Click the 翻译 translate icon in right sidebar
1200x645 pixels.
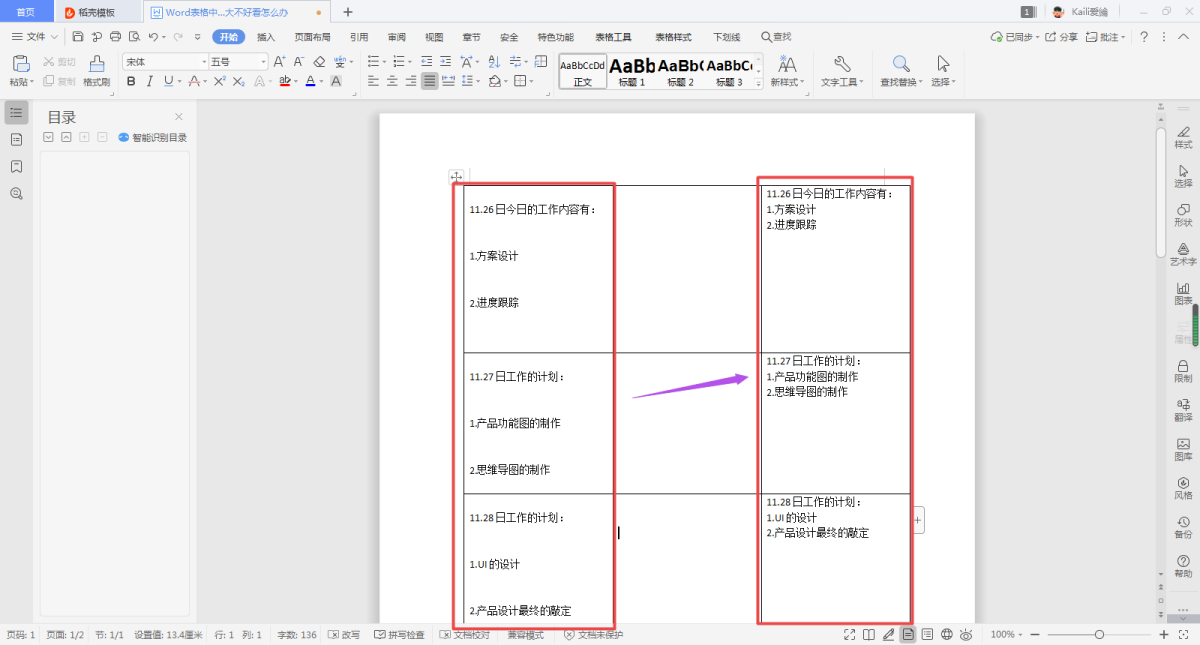coord(1183,409)
